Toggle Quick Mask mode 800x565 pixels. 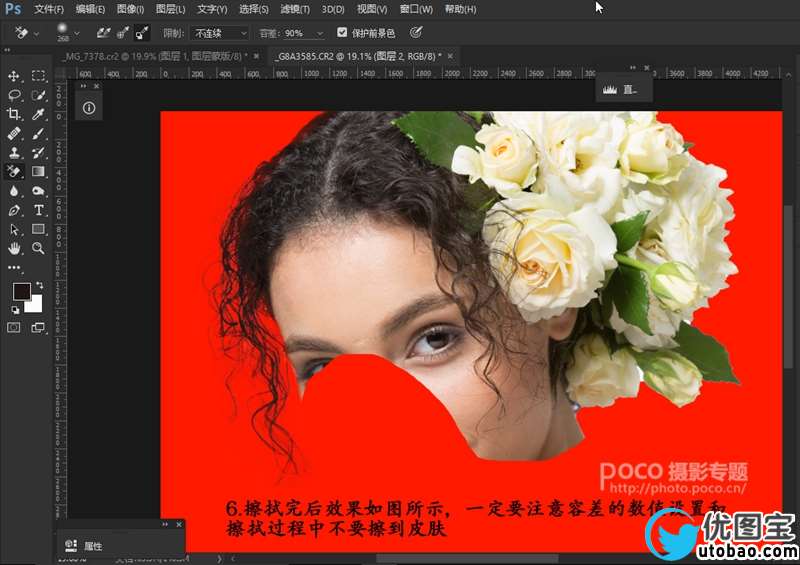coord(14,327)
